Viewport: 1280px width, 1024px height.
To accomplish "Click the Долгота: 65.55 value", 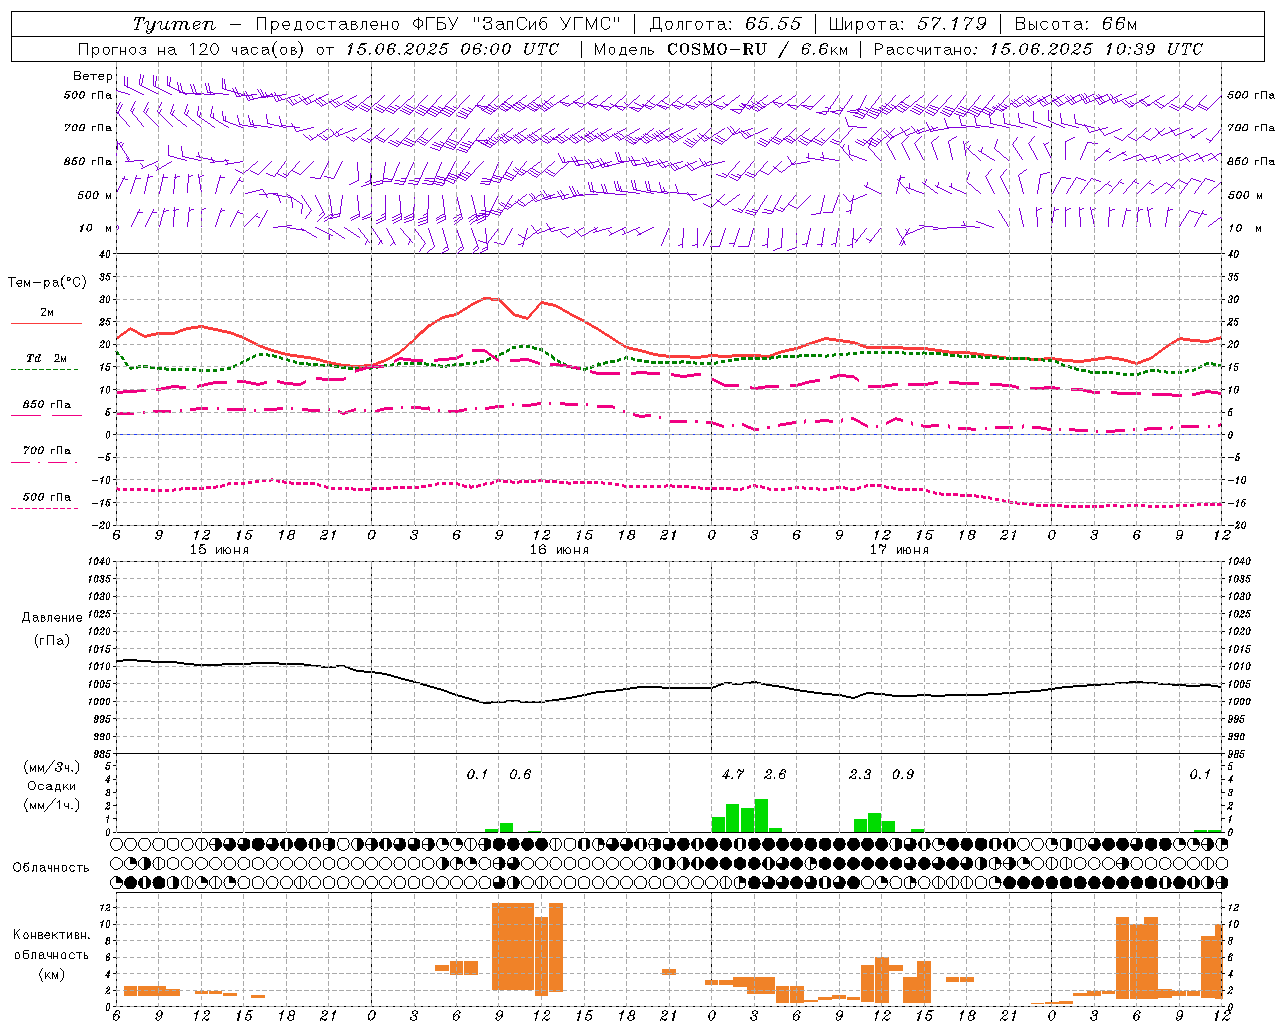I will pos(726,24).
